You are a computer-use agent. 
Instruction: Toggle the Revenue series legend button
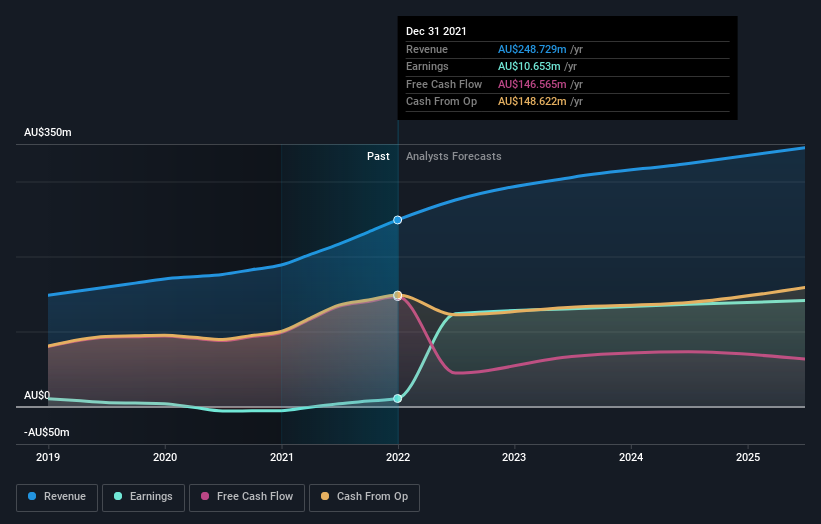point(57,497)
